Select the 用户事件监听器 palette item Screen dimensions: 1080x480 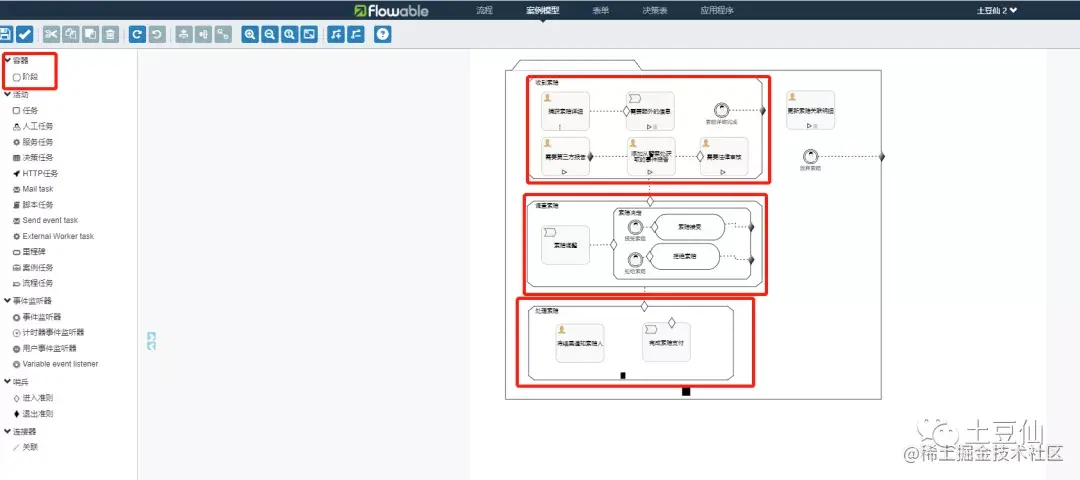coord(45,348)
